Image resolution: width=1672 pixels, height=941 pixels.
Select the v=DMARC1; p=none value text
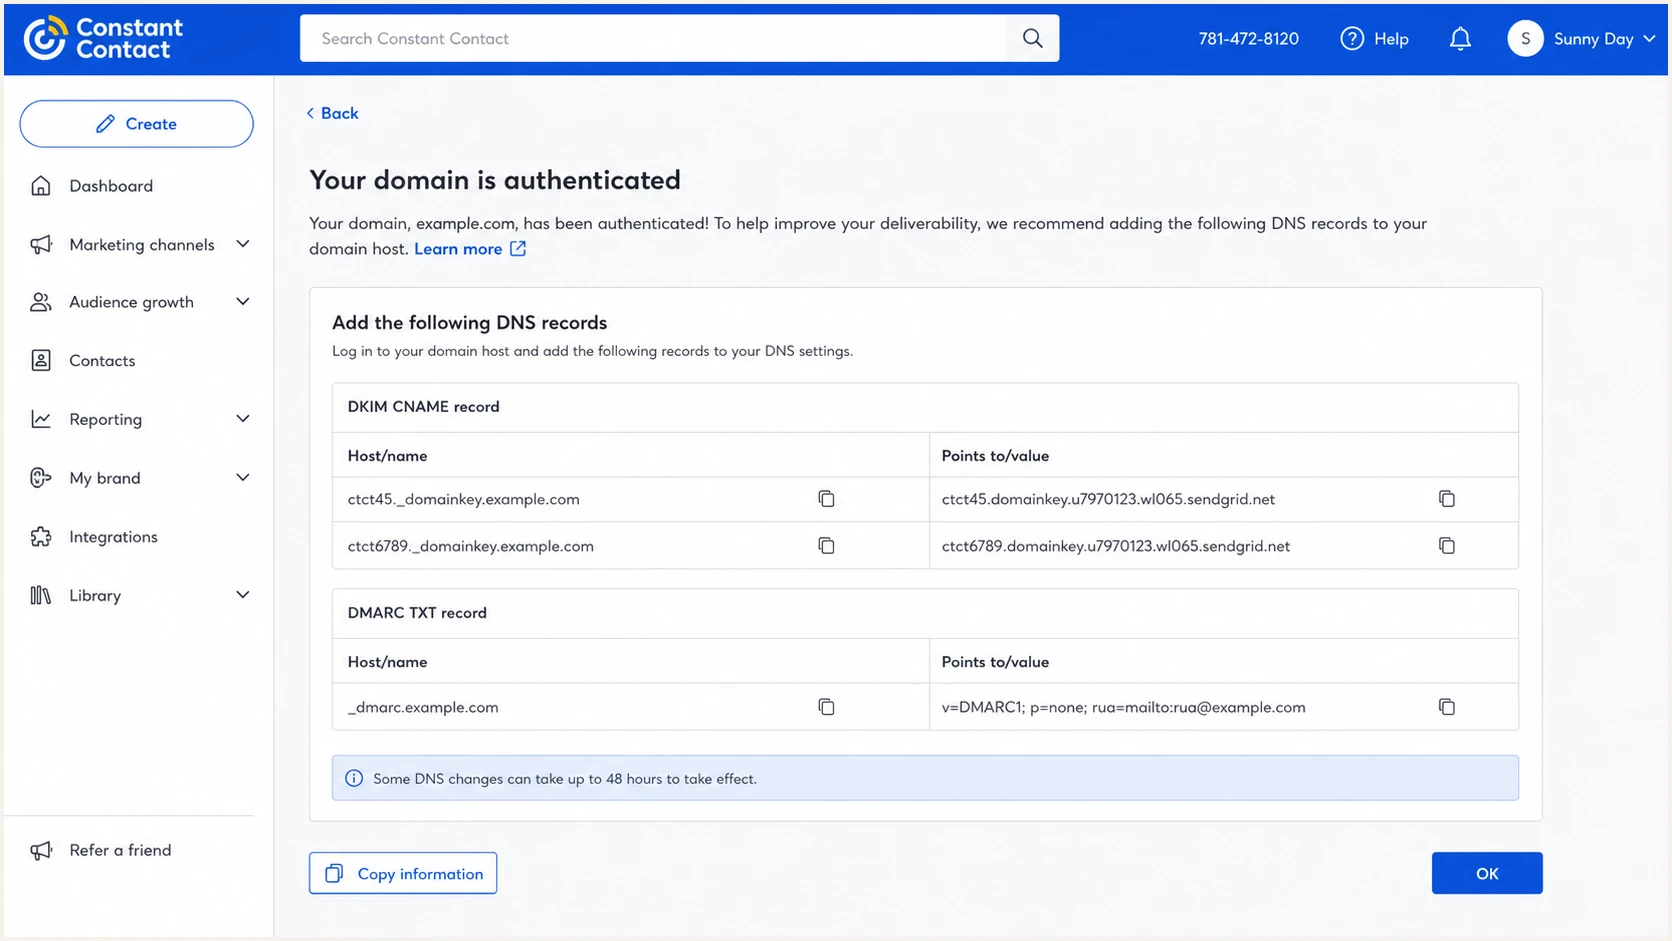(1123, 707)
